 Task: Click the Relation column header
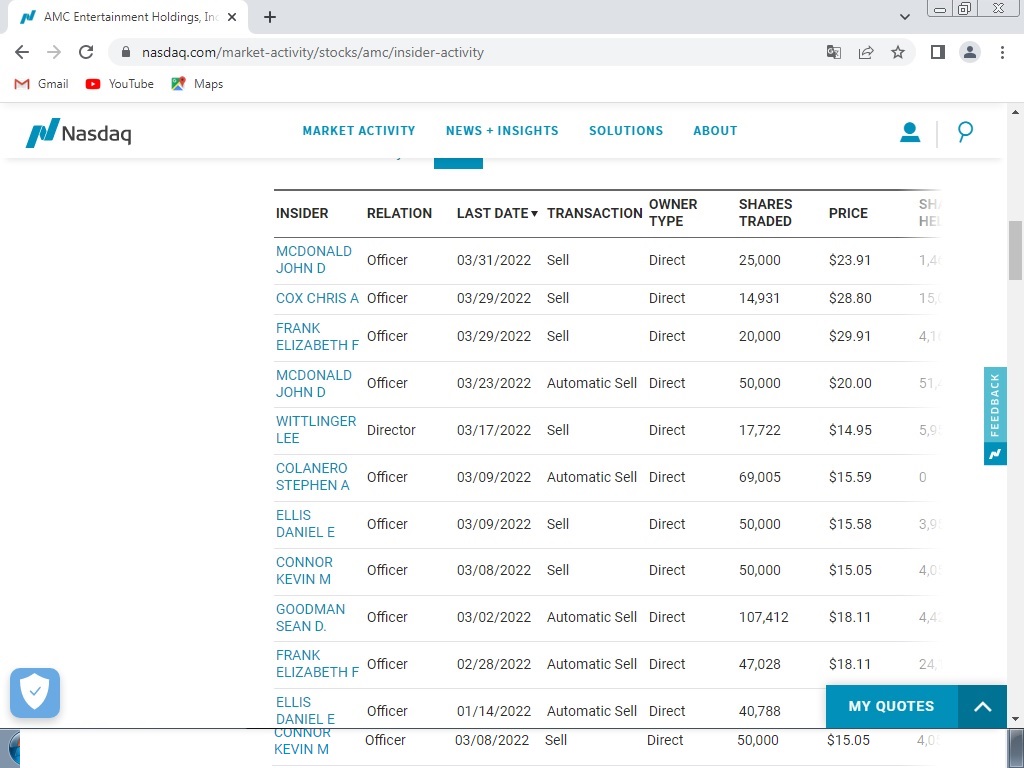pos(399,213)
